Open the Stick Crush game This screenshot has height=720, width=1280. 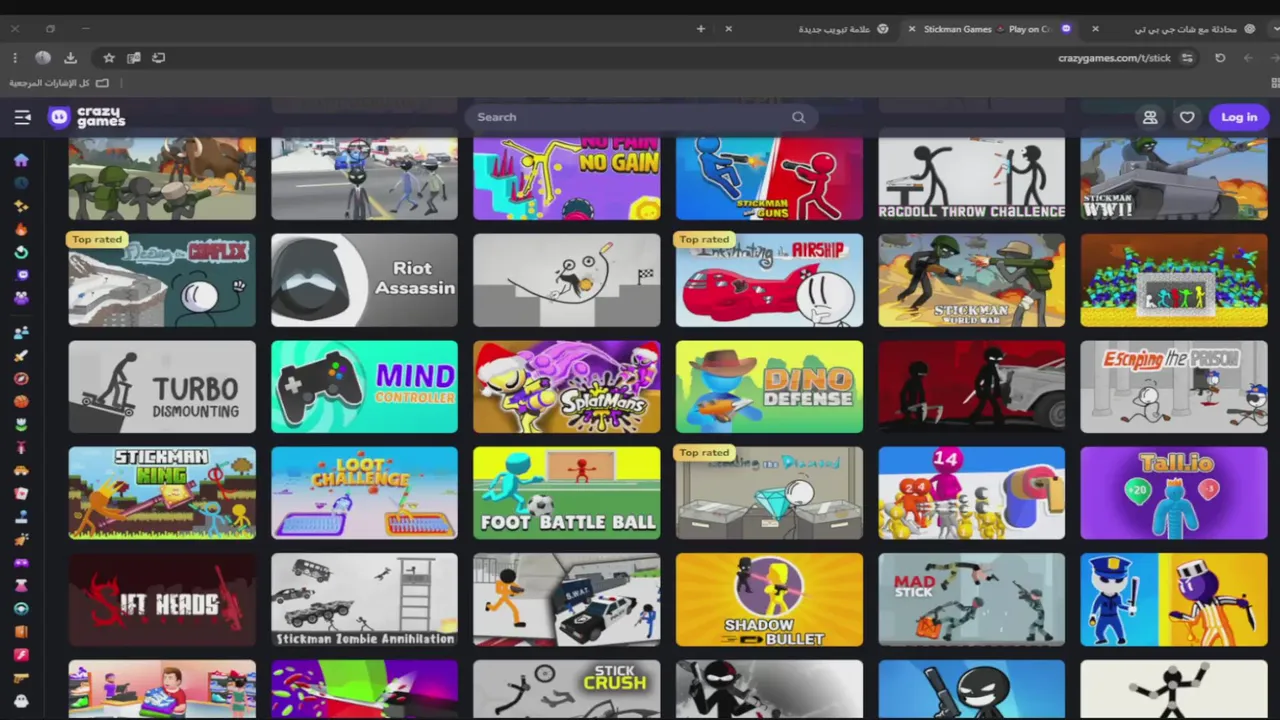pyautogui.click(x=567, y=689)
